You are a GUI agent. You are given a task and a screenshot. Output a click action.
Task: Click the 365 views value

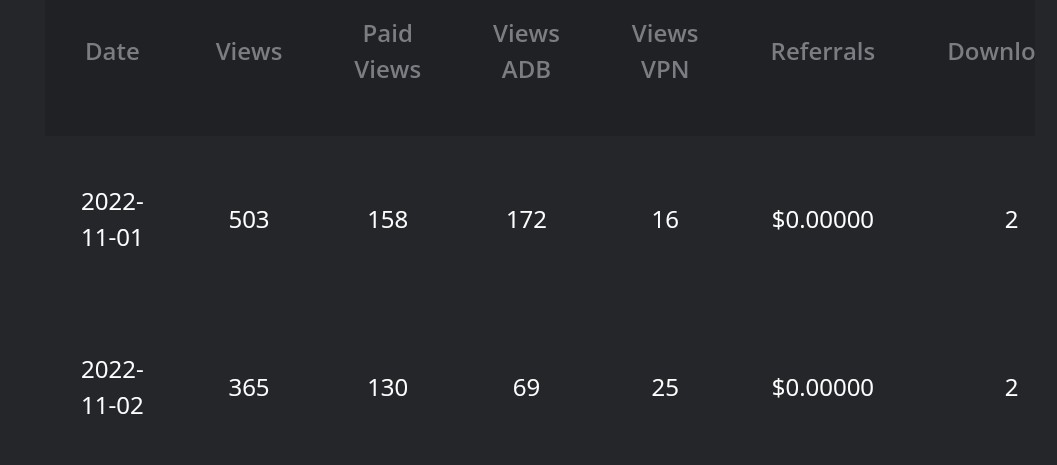click(x=249, y=388)
